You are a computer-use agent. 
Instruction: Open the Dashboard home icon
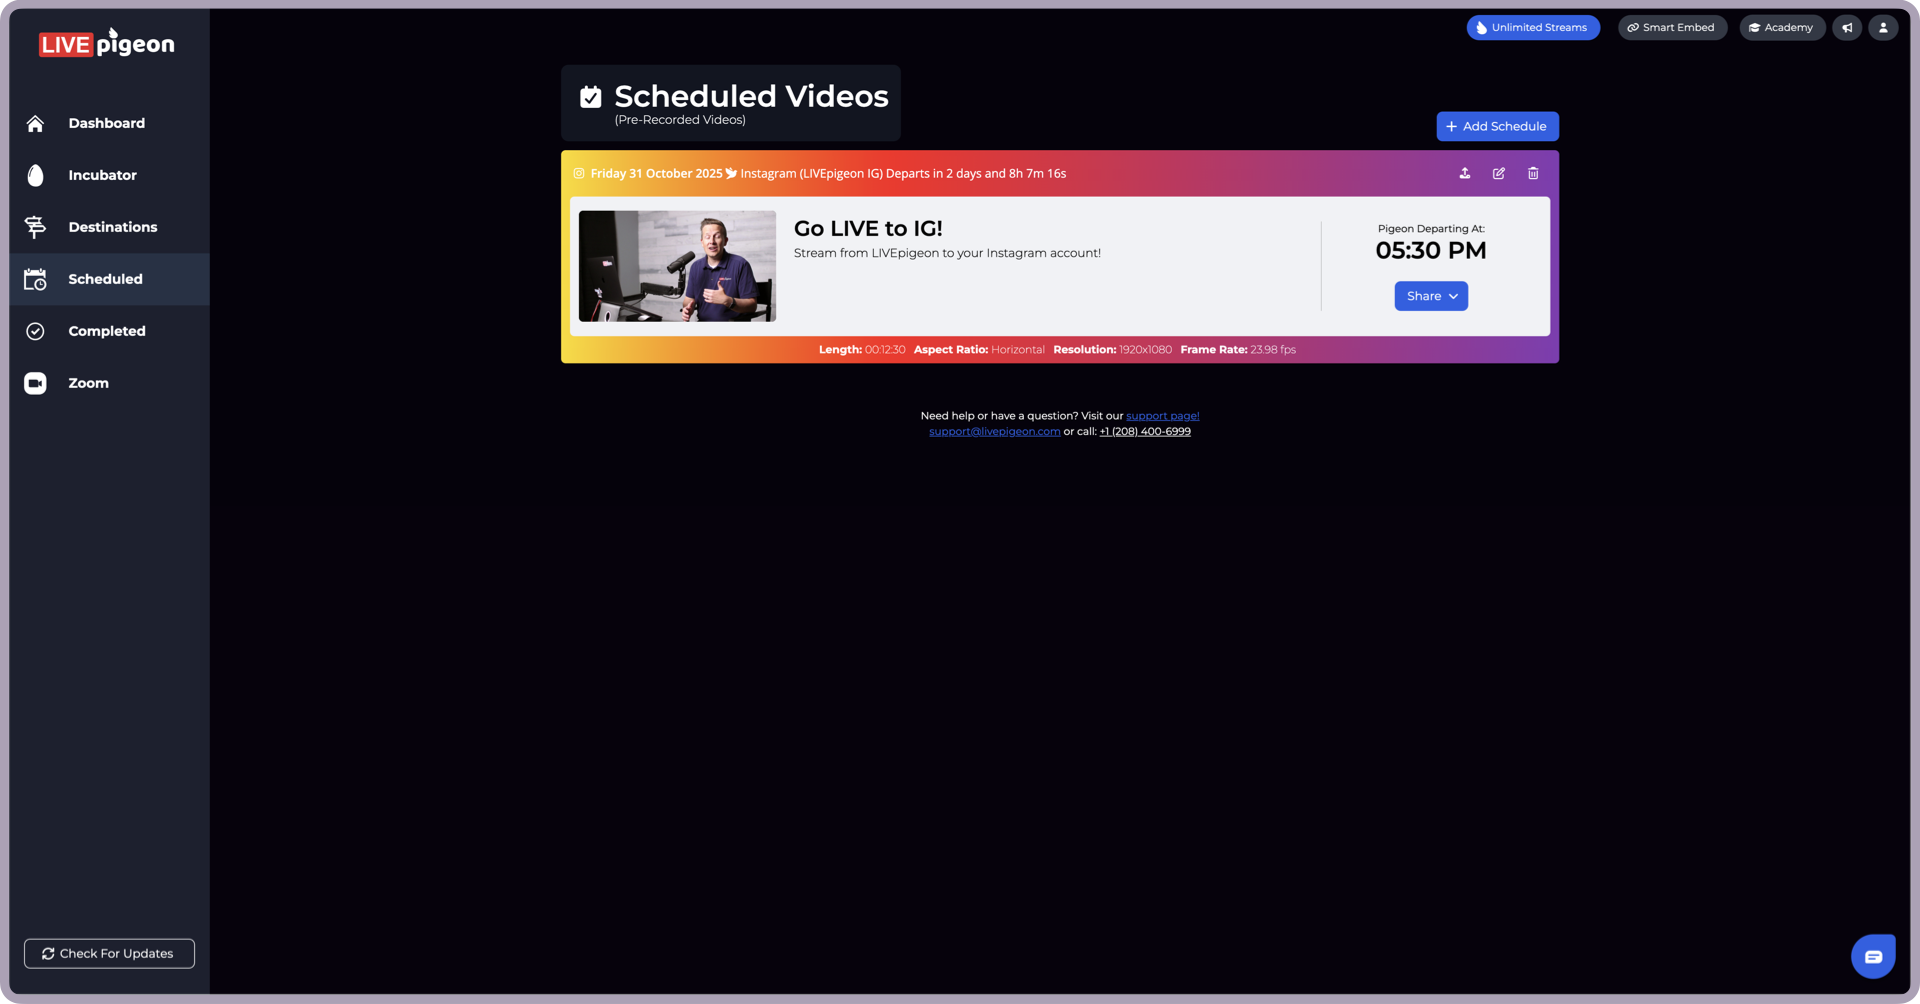[35, 123]
